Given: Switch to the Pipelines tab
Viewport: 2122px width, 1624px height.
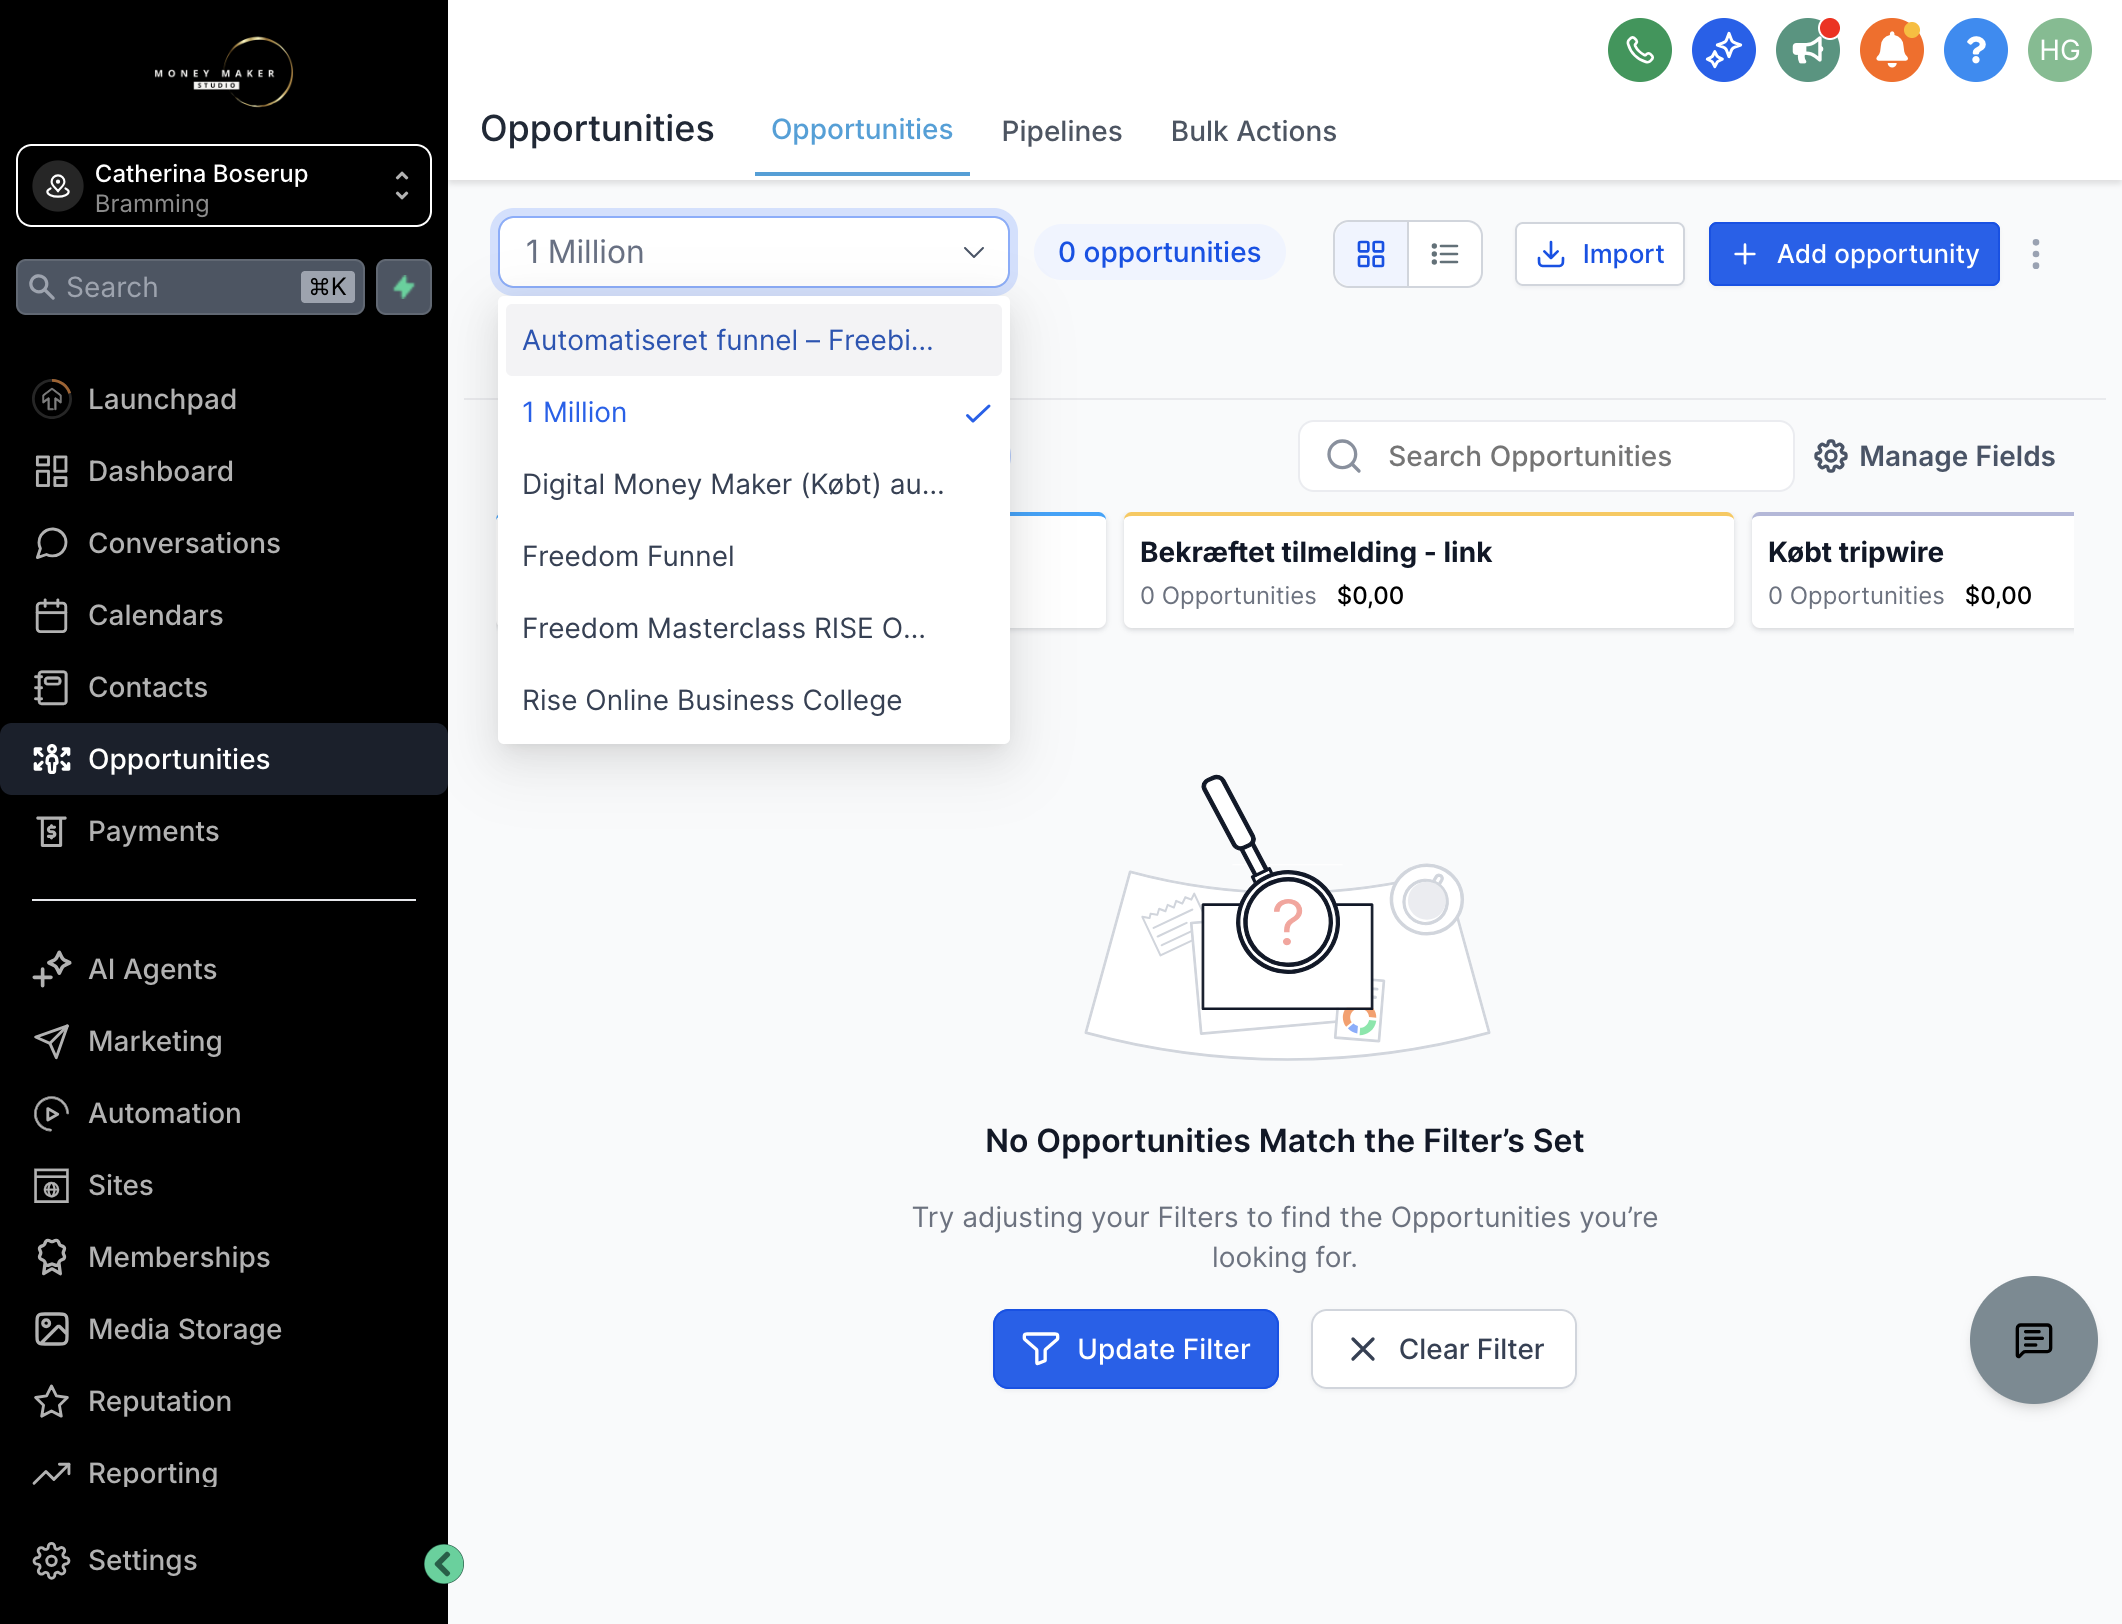Looking at the screenshot, I should click(1061, 131).
